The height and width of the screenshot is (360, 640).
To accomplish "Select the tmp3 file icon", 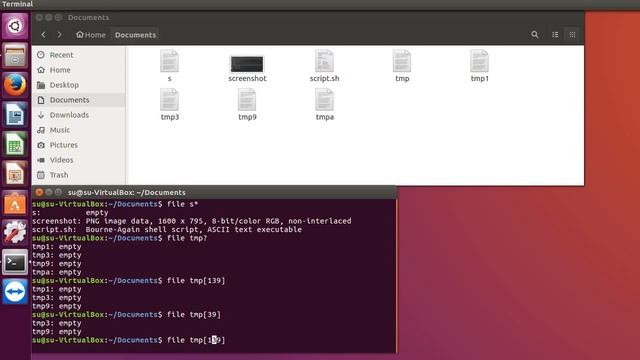I will pos(169,104).
